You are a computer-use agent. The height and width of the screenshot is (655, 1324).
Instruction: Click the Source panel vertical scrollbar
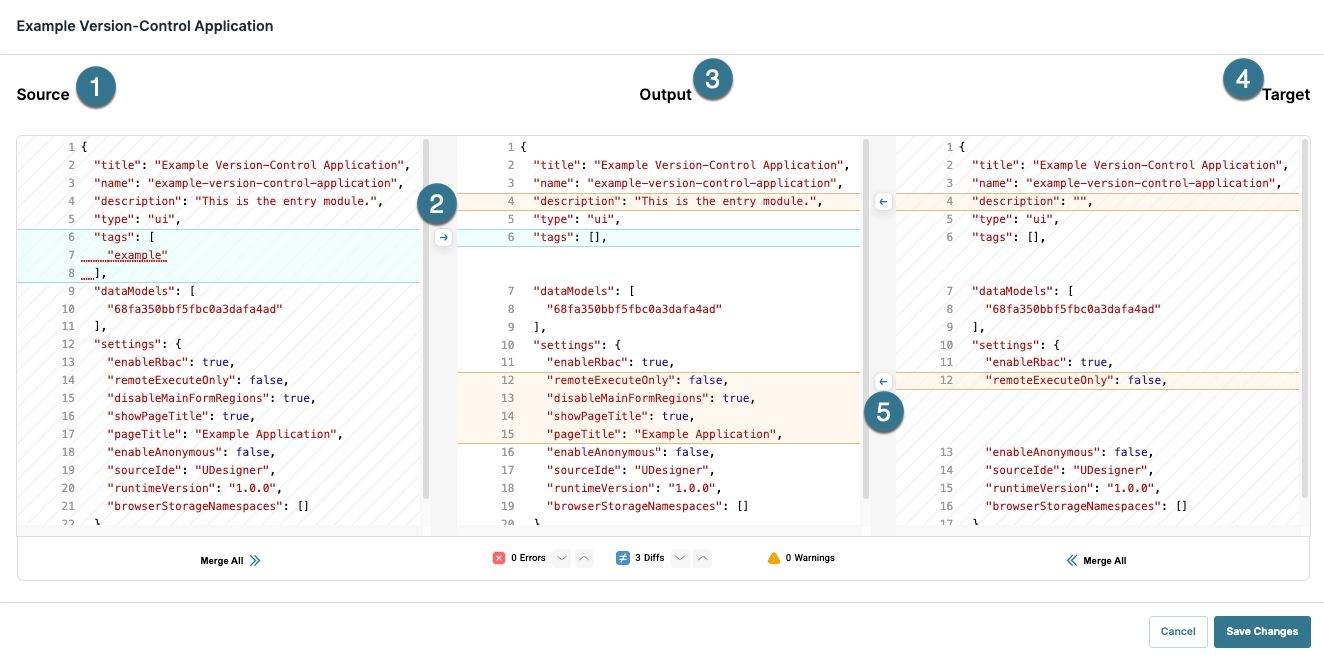point(425,330)
